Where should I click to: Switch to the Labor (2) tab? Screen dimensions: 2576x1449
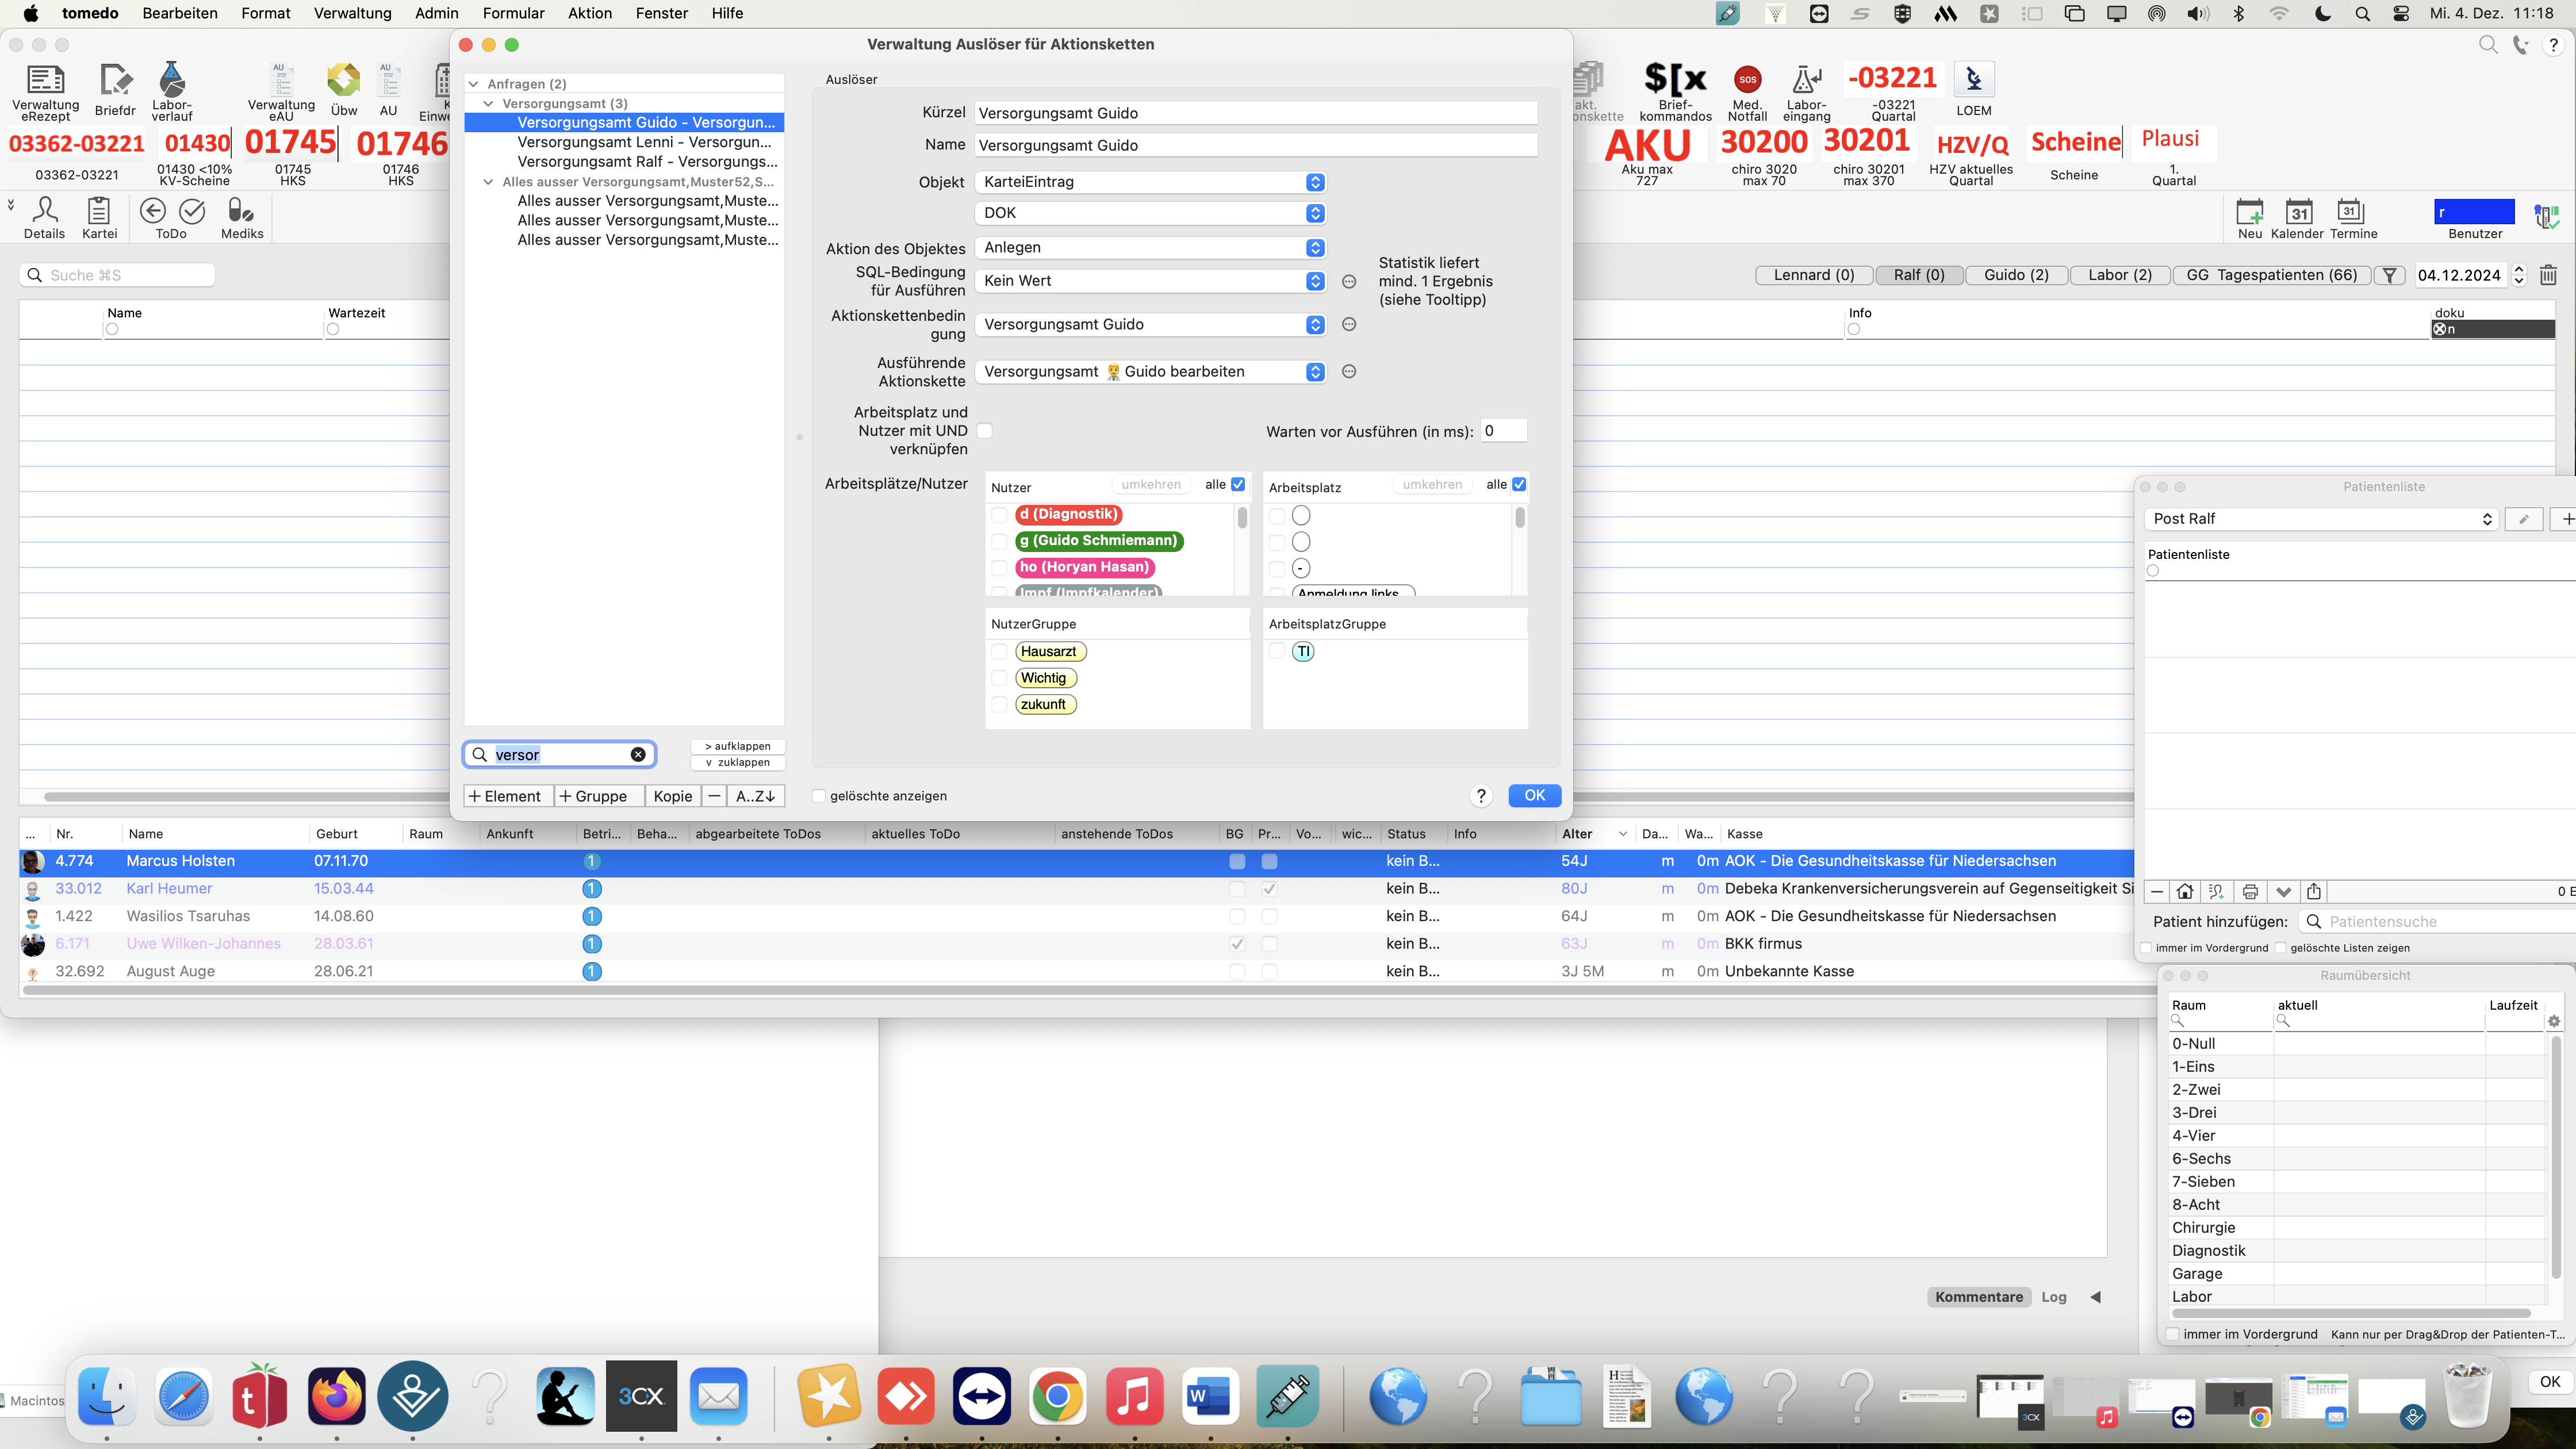pyautogui.click(x=2119, y=275)
